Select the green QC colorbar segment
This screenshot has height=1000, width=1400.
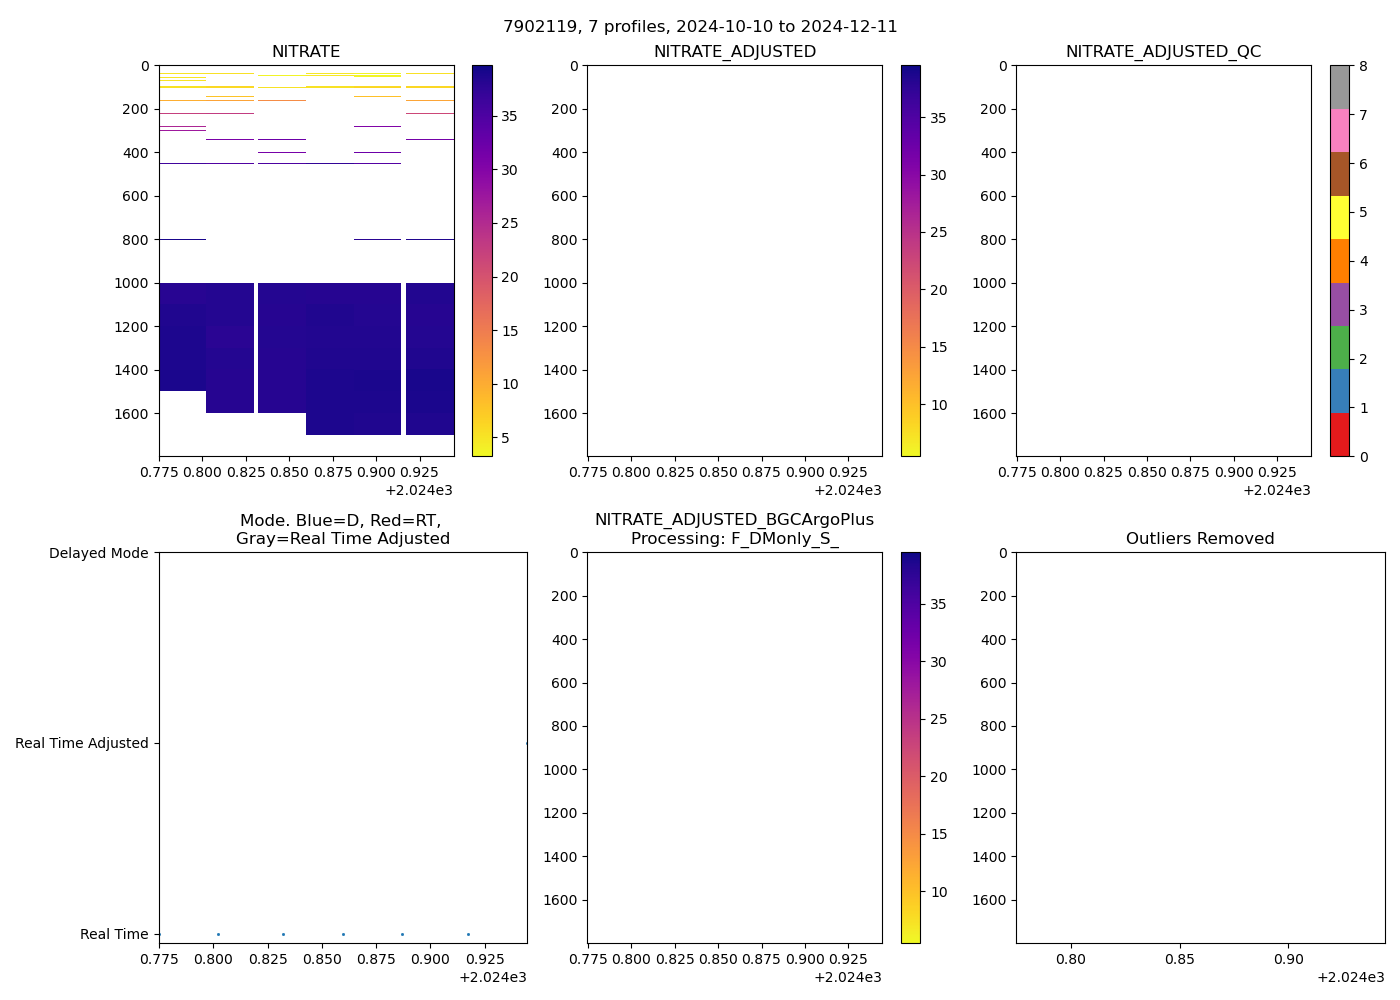[1339, 348]
